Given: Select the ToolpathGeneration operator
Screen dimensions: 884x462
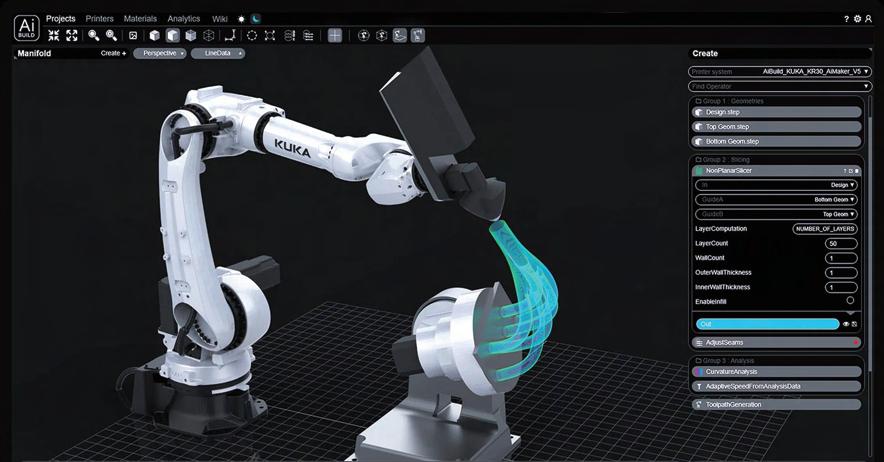Looking at the screenshot, I should [777, 404].
